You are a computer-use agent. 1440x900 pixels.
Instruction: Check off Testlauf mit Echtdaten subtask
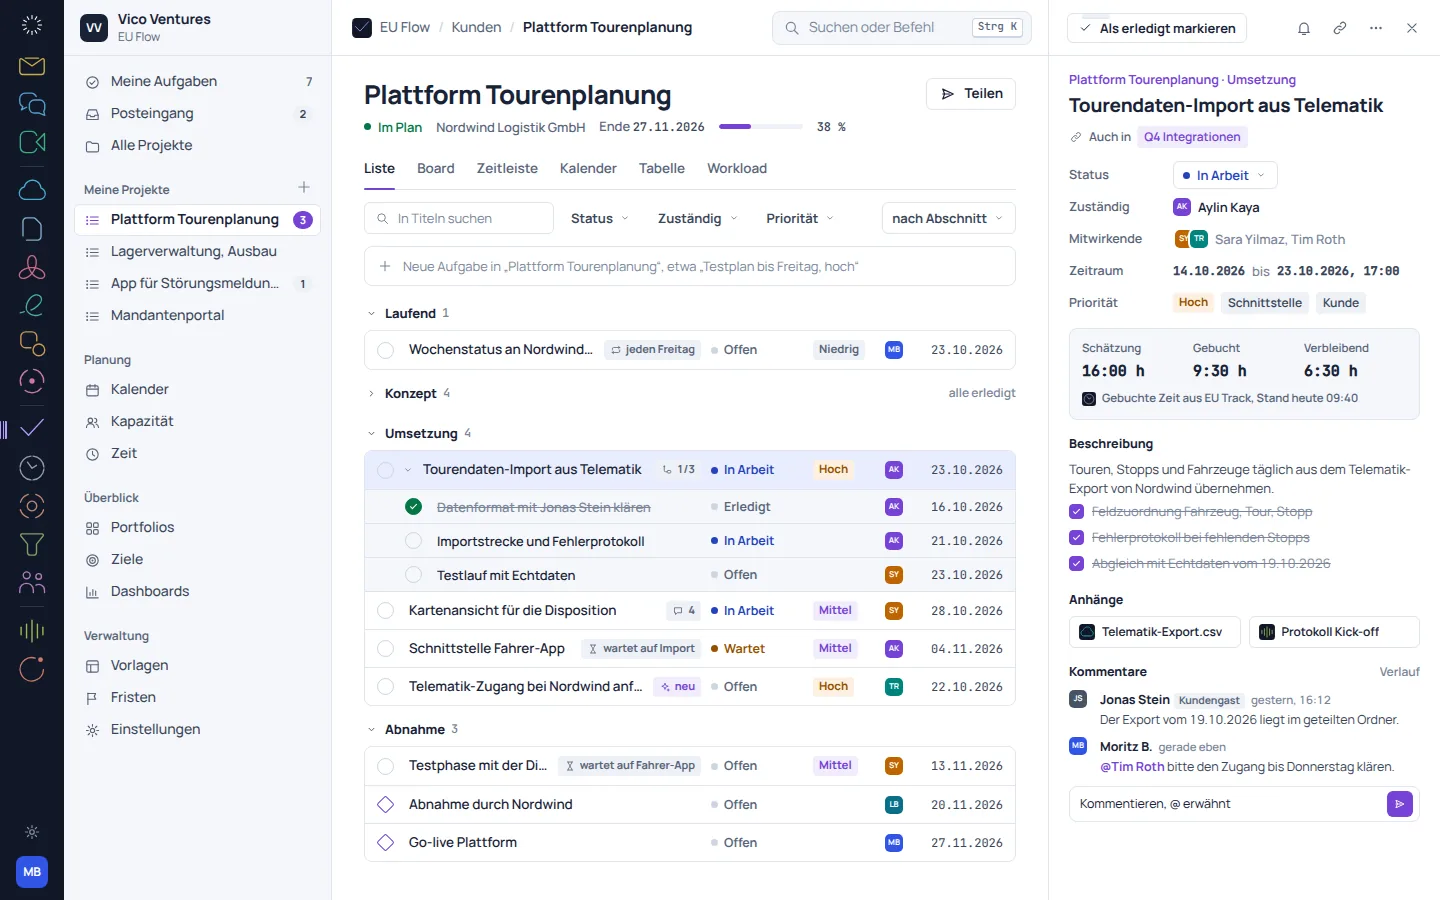(414, 575)
